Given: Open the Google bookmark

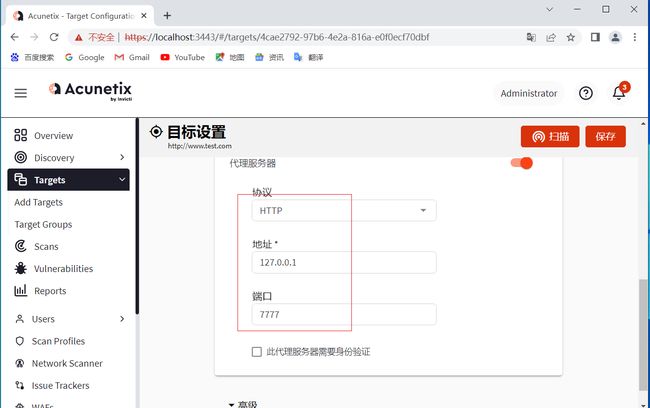Looking at the screenshot, I should 85,57.
